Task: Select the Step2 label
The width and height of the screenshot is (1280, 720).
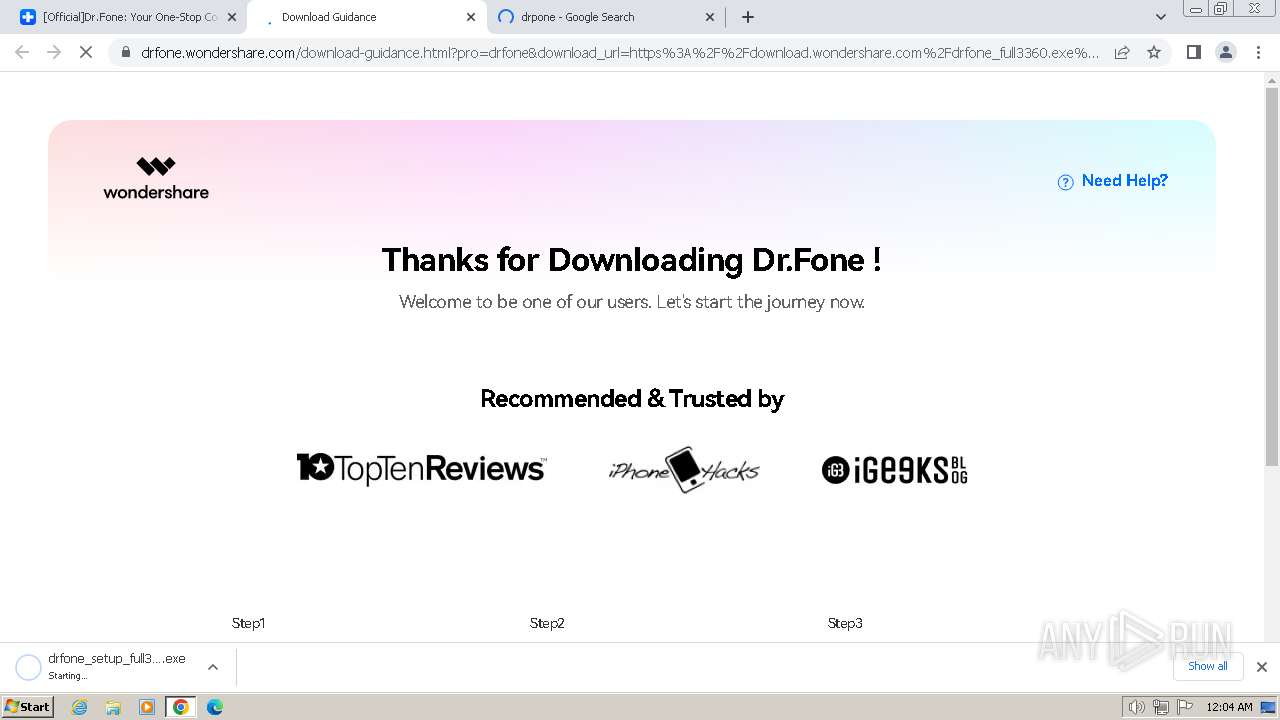Action: (547, 623)
